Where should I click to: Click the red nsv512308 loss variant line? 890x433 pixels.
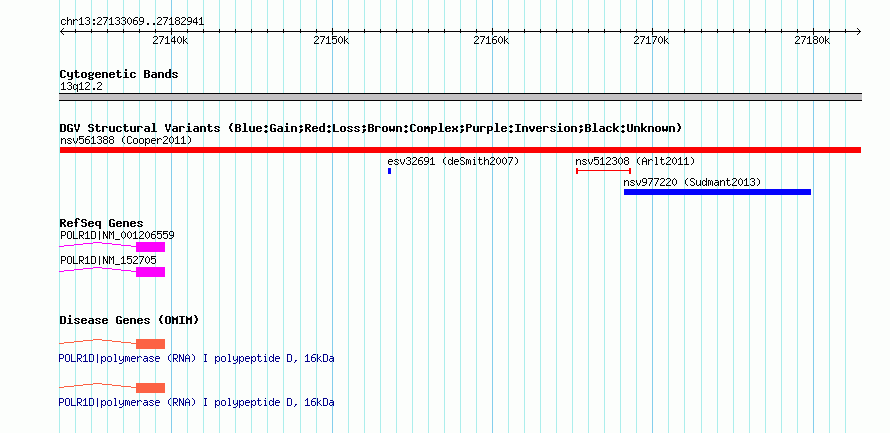coord(603,171)
